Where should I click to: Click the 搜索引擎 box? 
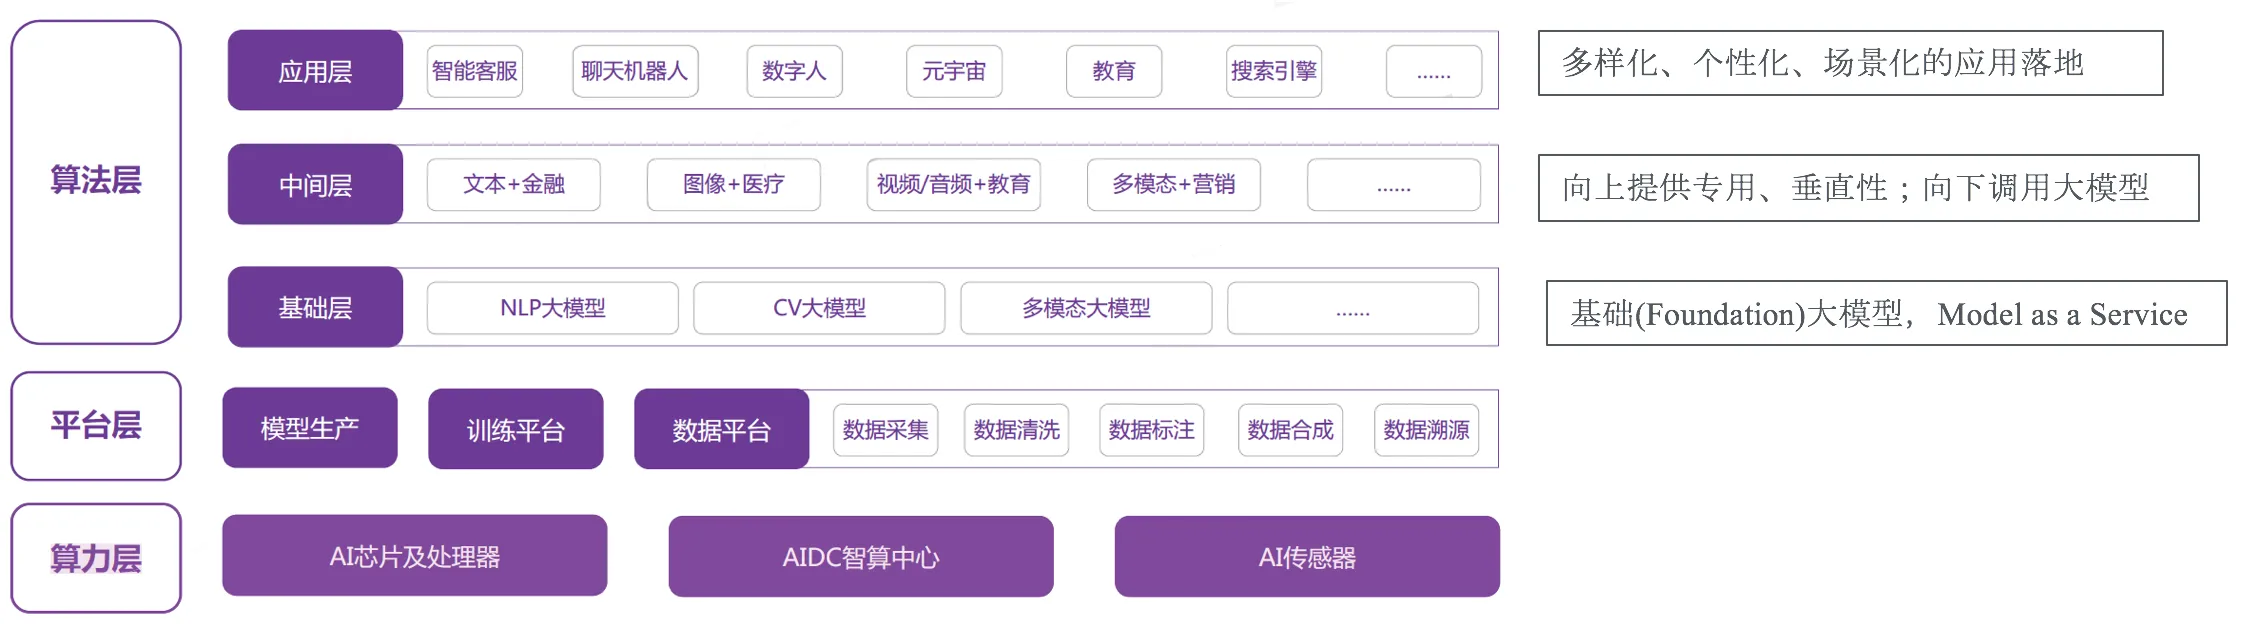1273,71
